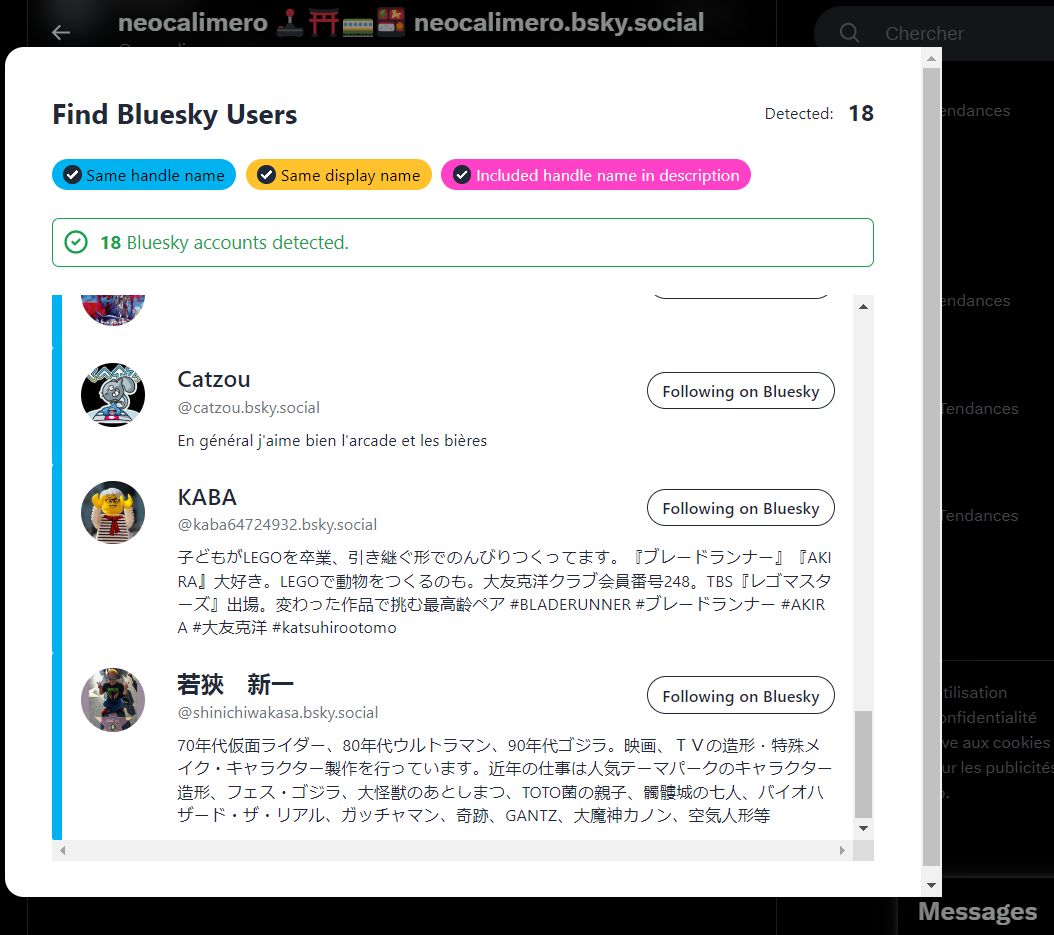1054x935 pixels.
Task: Click the horizontal scroll left arrow
Action: 63,850
